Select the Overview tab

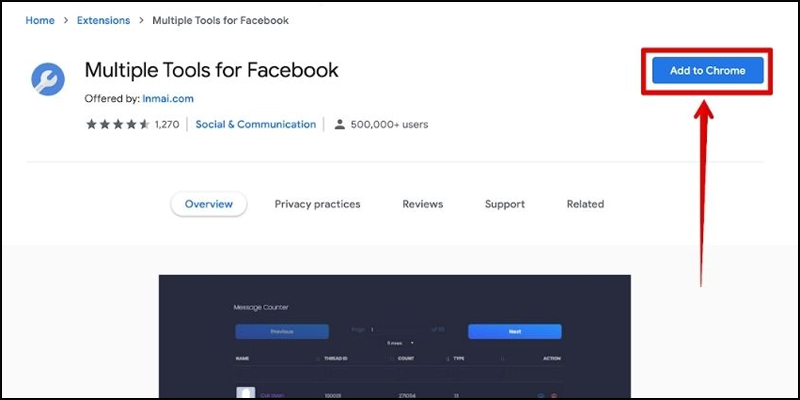[x=209, y=204]
